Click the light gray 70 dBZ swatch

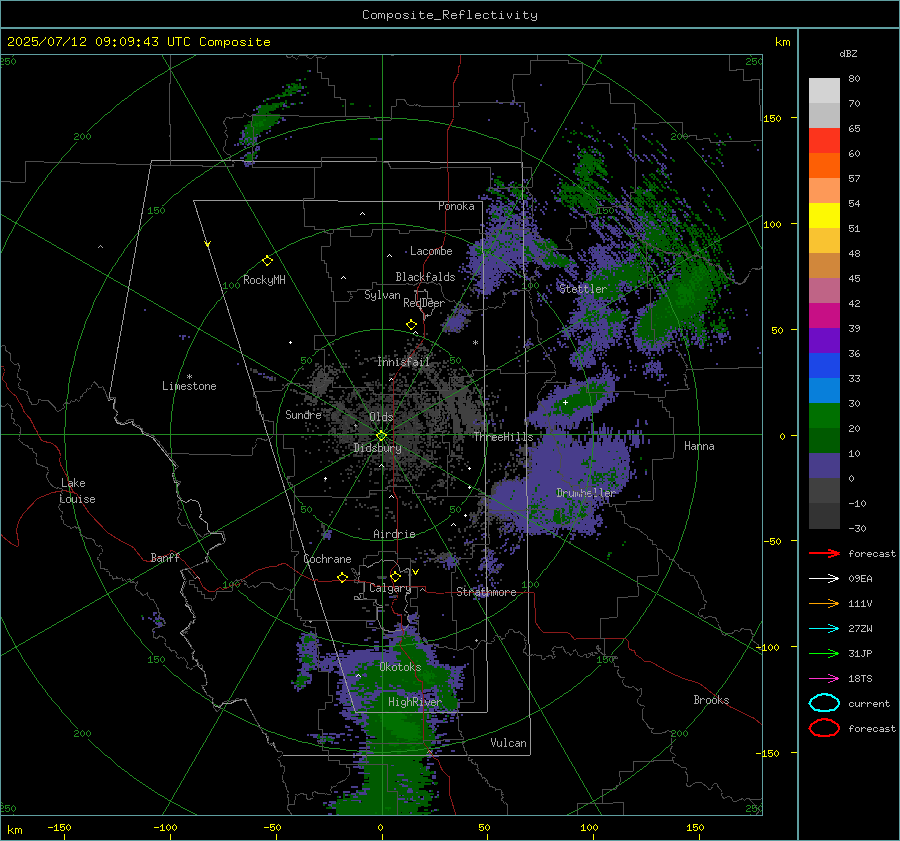[x=824, y=91]
